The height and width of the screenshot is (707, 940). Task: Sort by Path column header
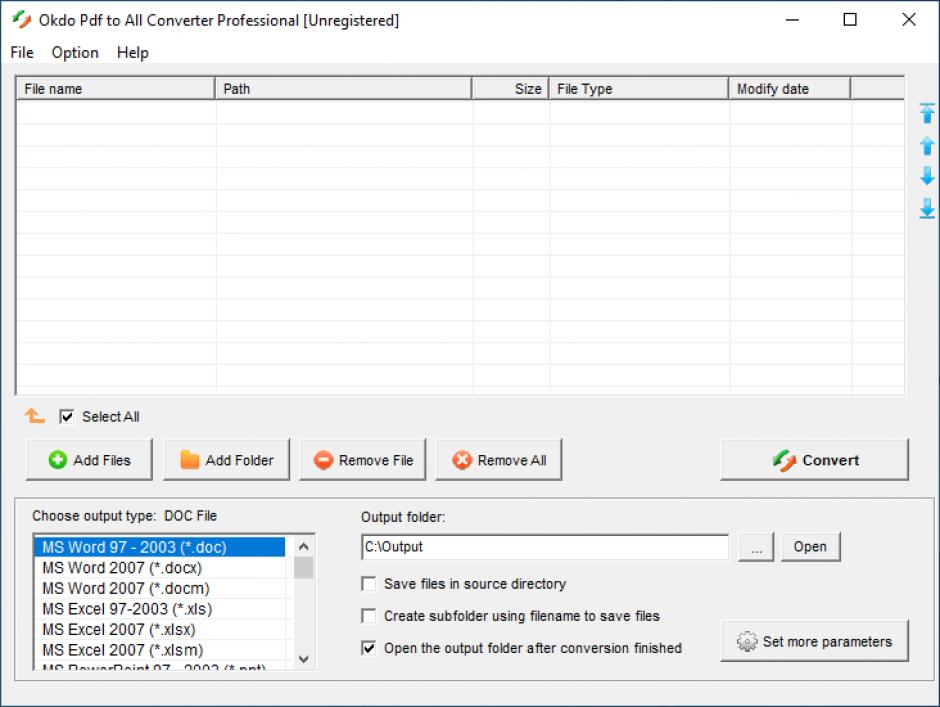pos(344,88)
